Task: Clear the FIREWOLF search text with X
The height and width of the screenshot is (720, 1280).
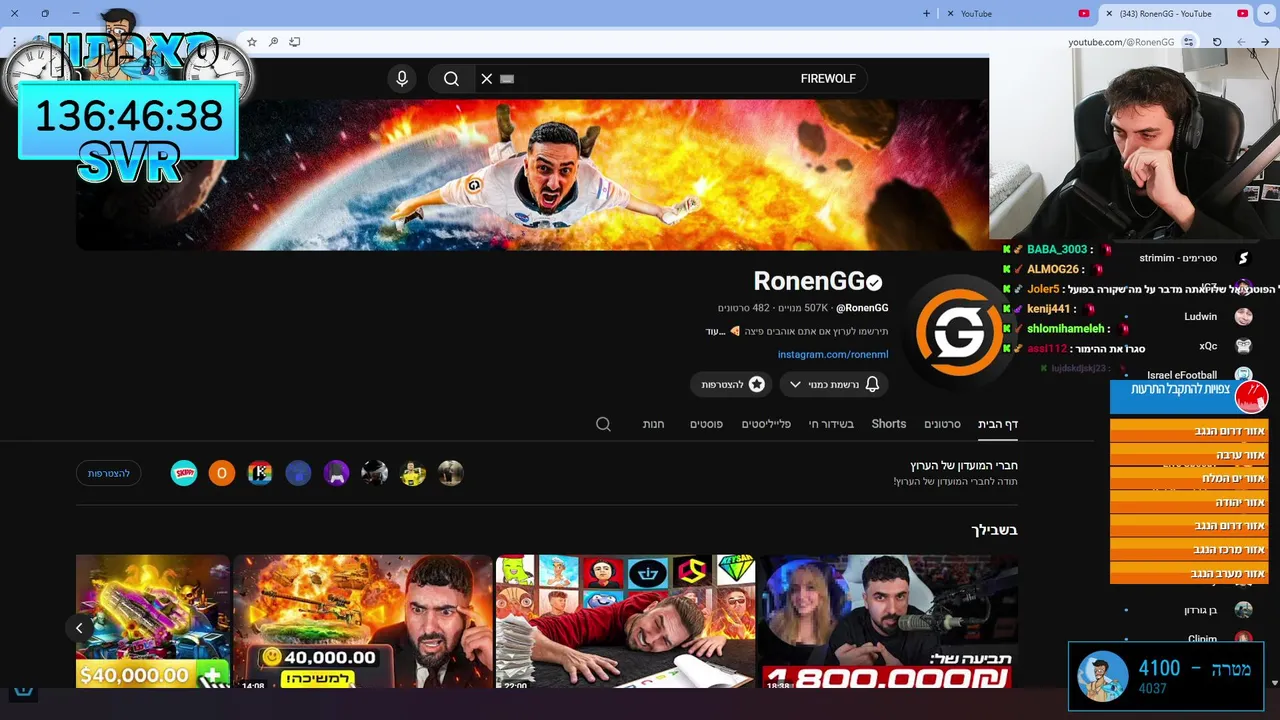Action: (487, 79)
